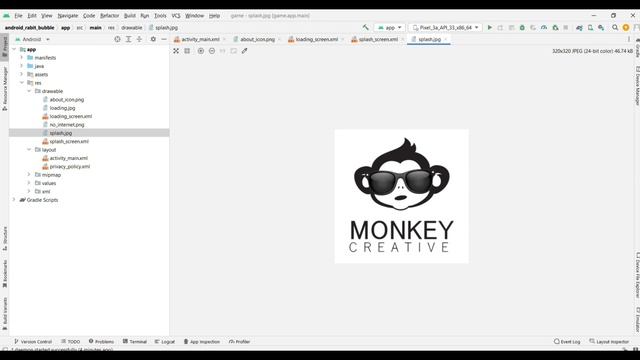Open the app run configuration dropdown
The width and height of the screenshot is (640, 360).
click(389, 27)
